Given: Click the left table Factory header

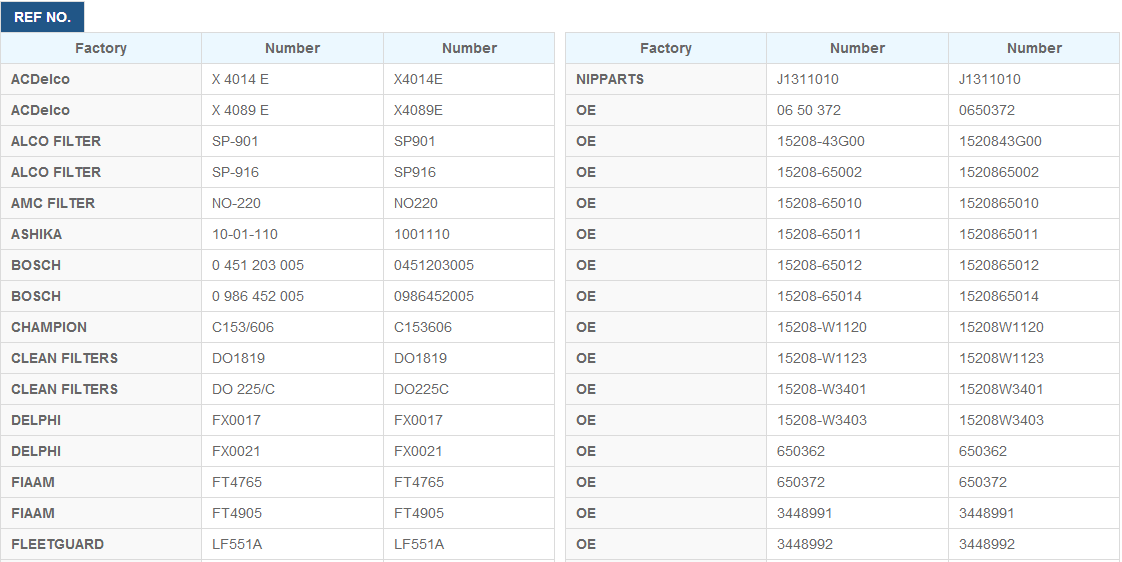Looking at the screenshot, I should point(101,48).
